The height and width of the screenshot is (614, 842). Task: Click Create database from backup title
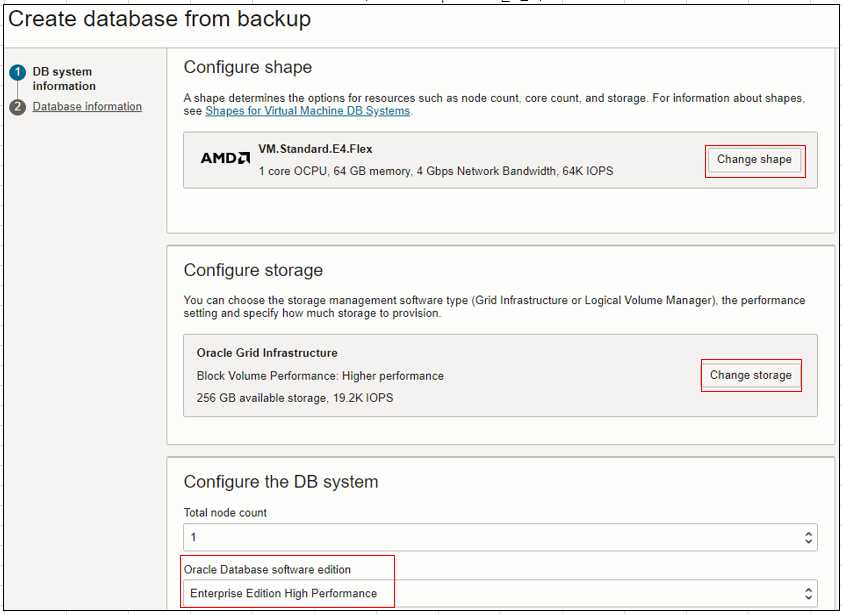(159, 19)
